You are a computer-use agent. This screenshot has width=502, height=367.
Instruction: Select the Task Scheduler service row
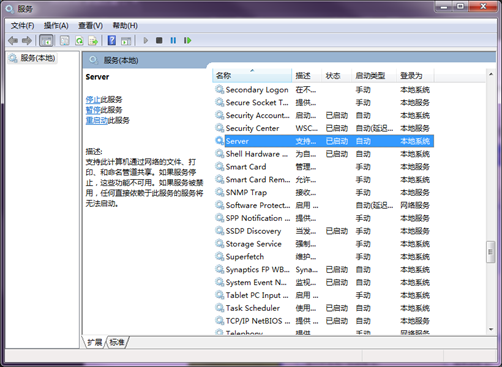(323, 308)
